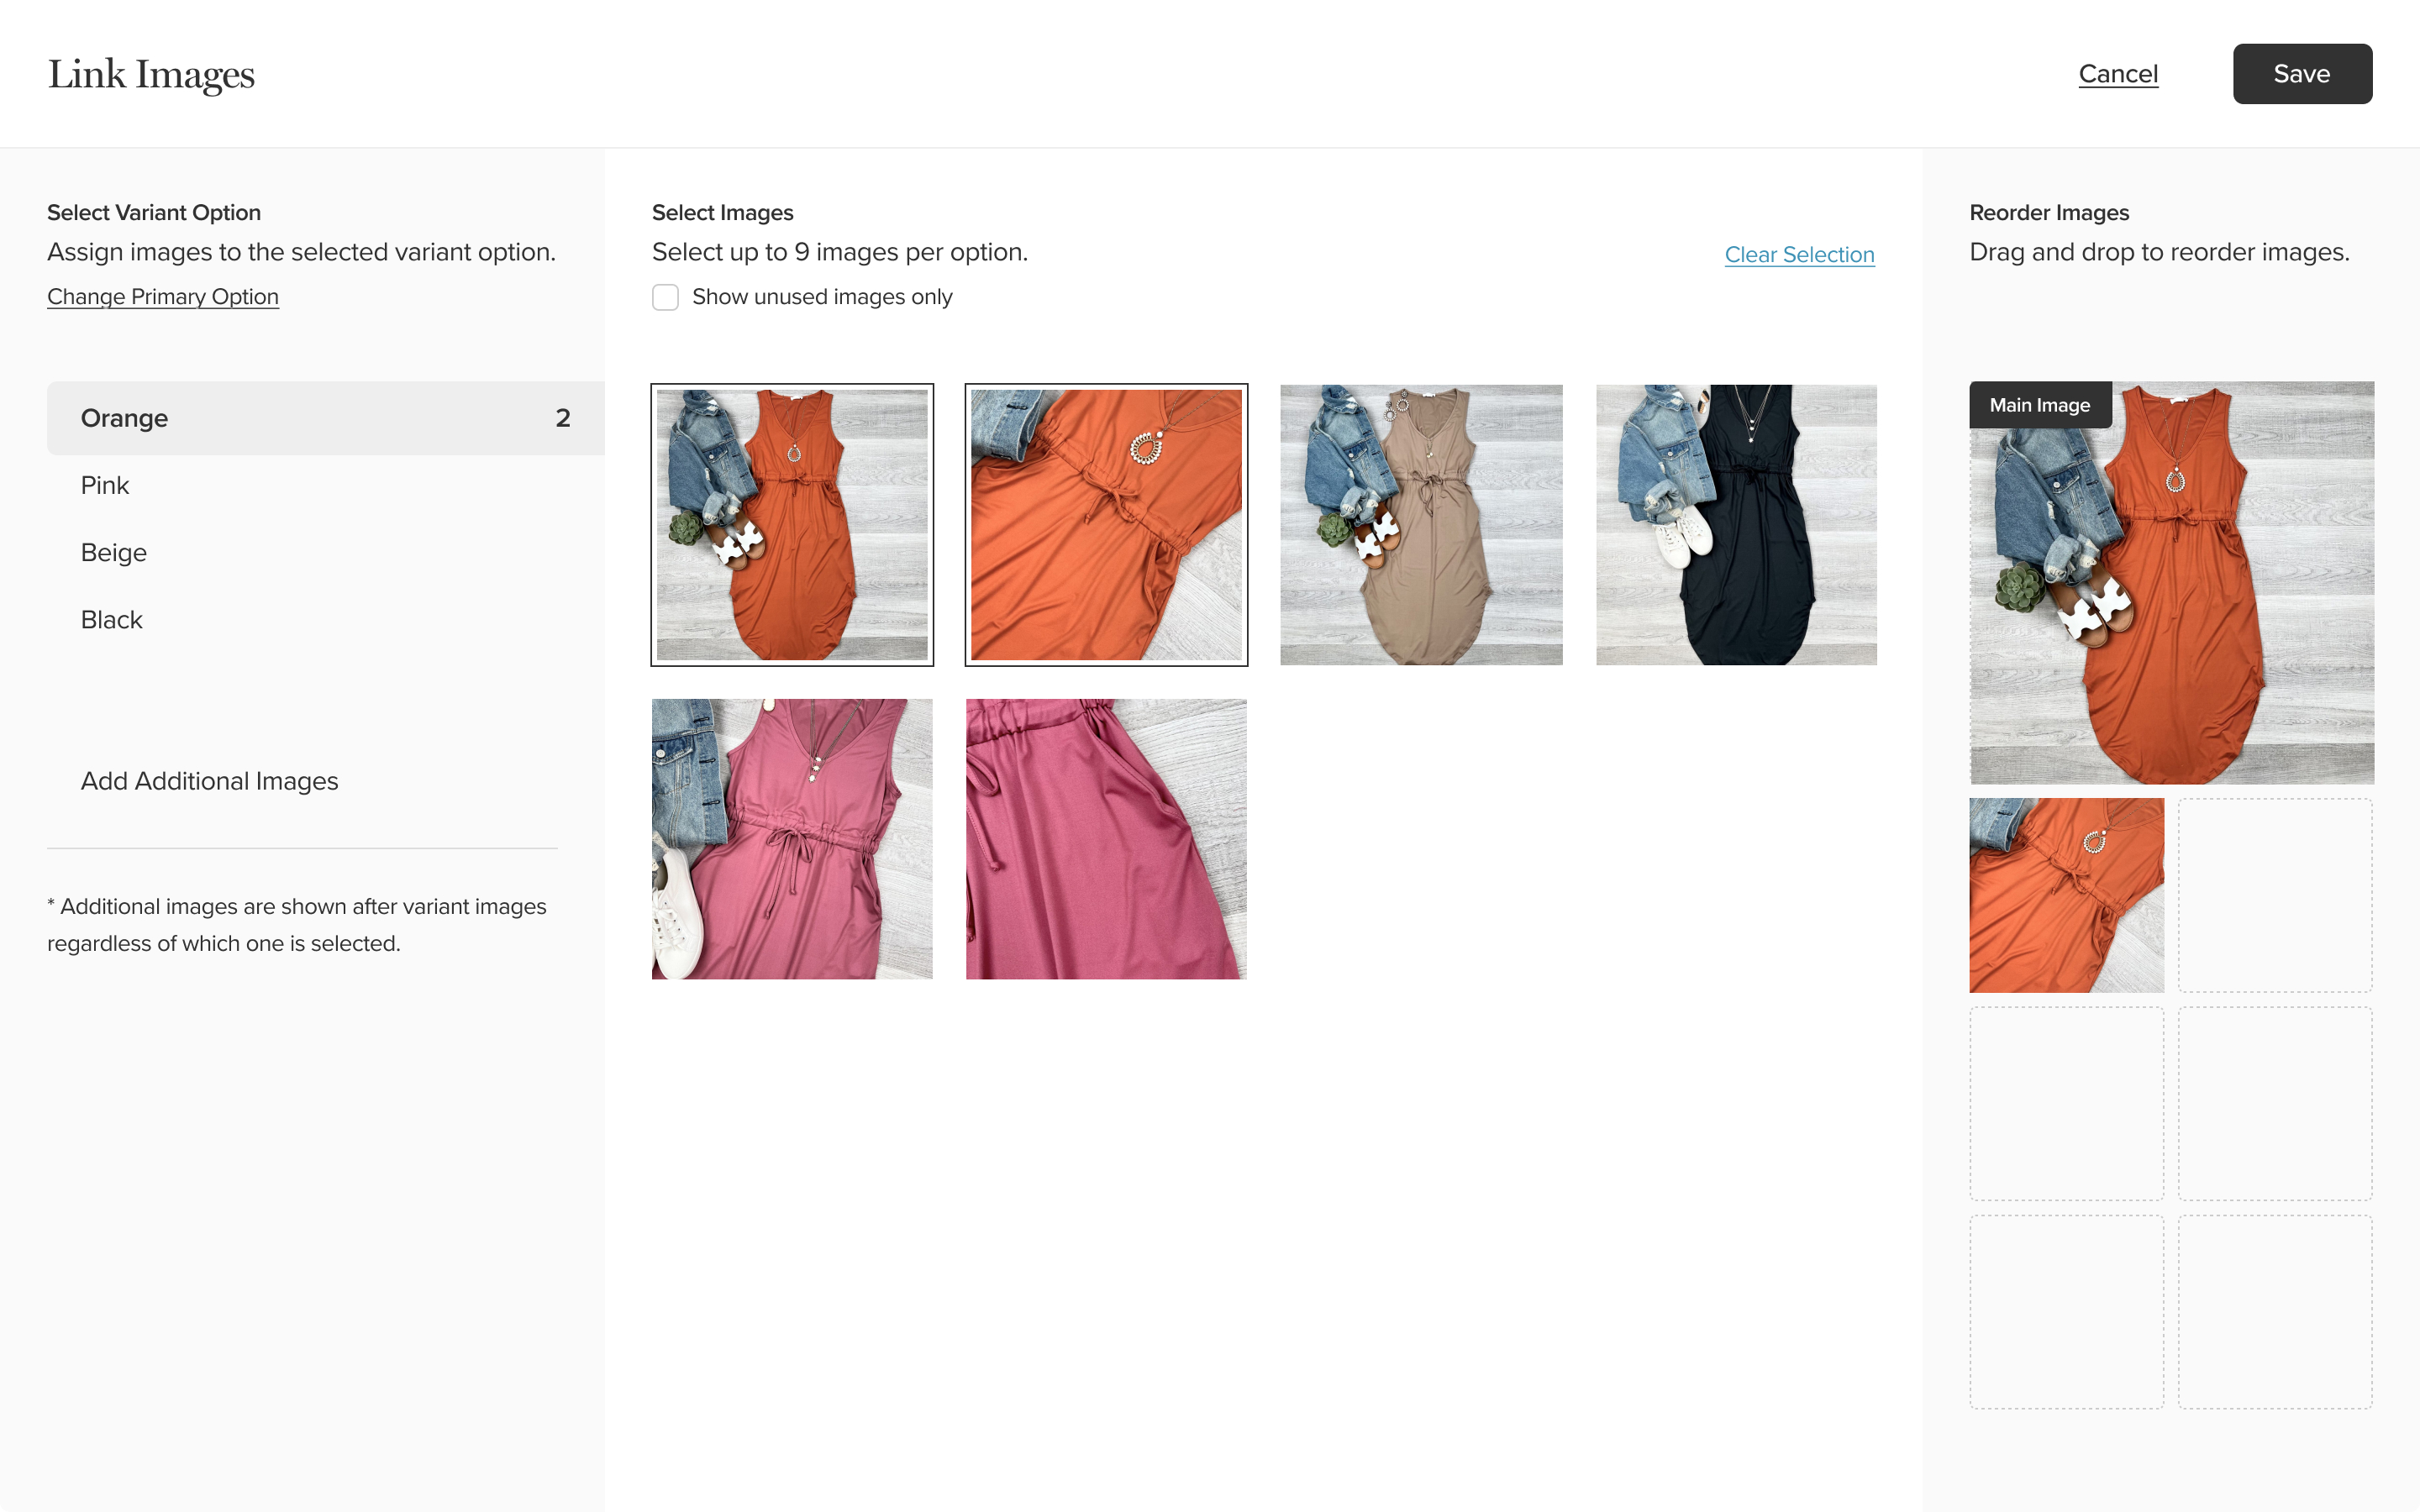The height and width of the screenshot is (1512, 2420).
Task: Select the pink dress close-up thumbnail
Action: (1106, 839)
